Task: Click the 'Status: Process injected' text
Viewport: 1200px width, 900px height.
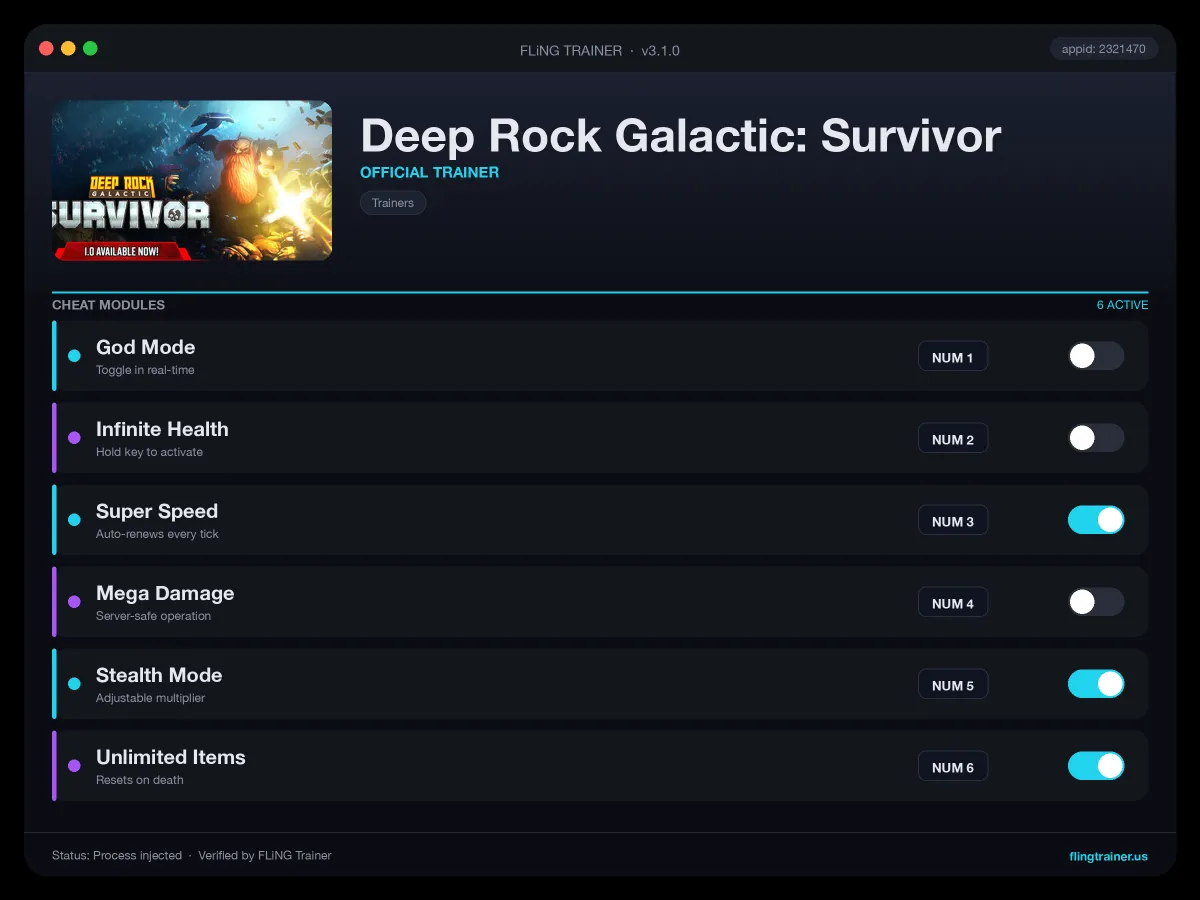Action: (x=117, y=856)
